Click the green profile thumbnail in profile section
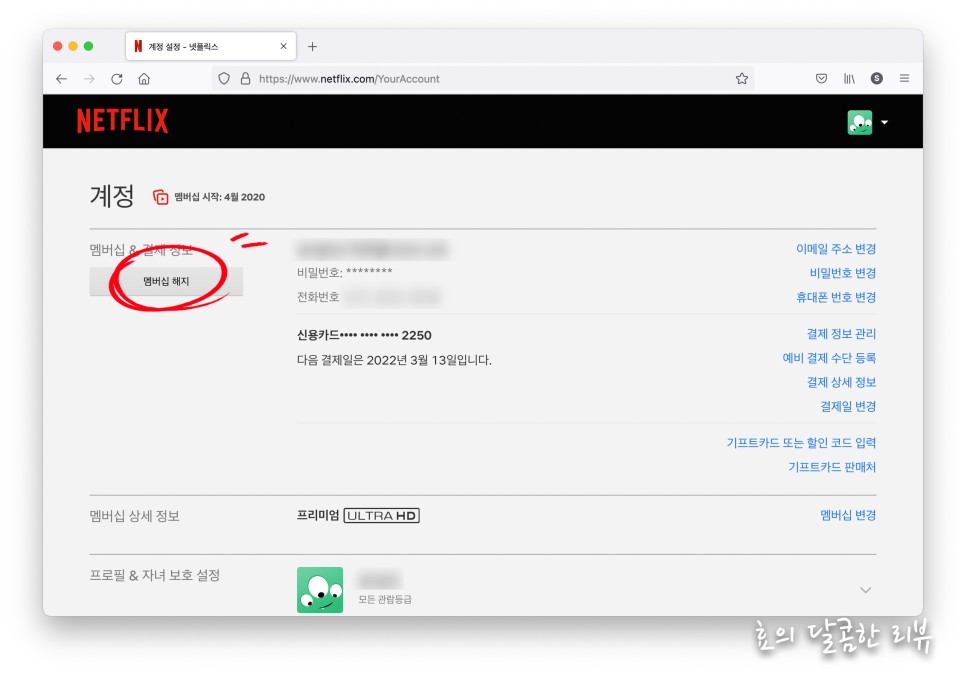The width and height of the screenshot is (966, 673). pos(320,590)
